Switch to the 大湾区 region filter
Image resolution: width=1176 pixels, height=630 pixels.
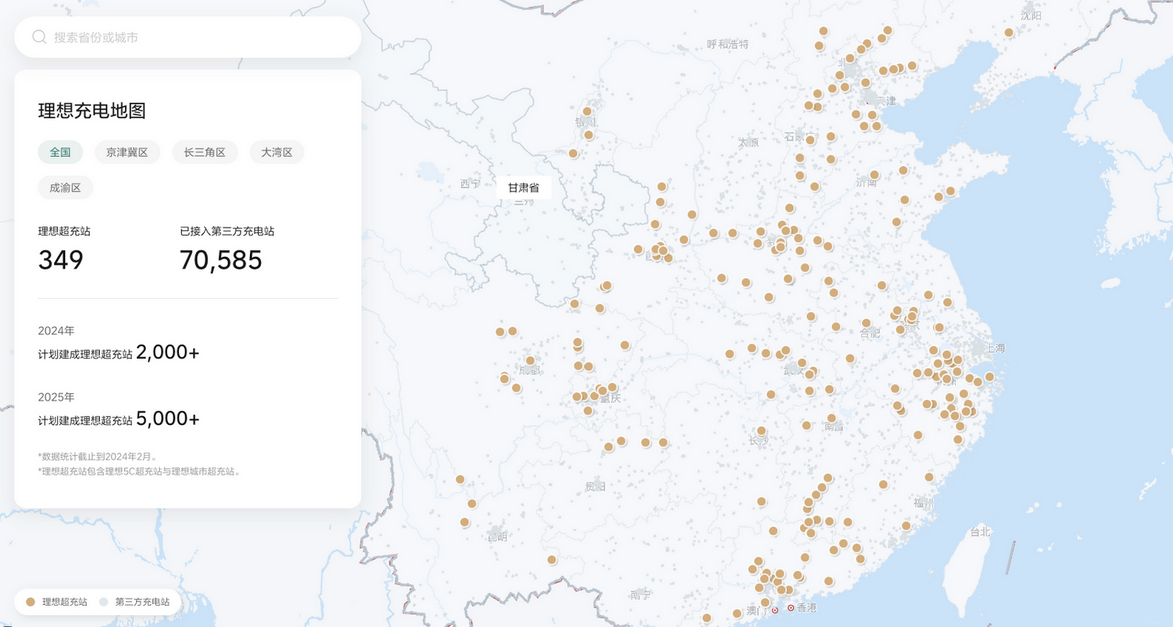point(277,152)
